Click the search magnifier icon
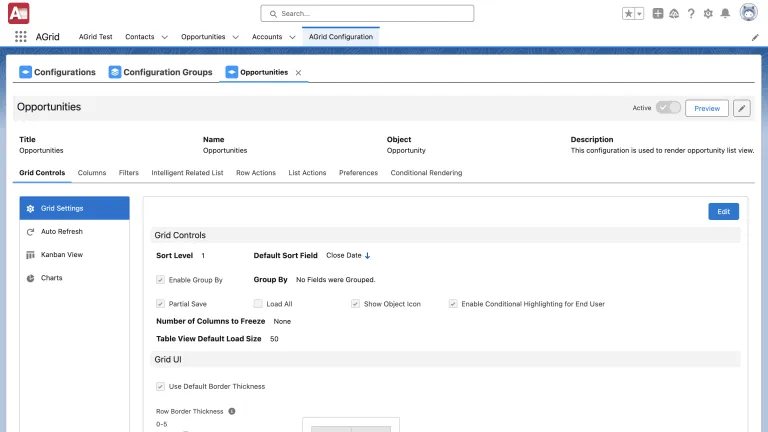Screen dimensions: 768x432 [x=273, y=14]
